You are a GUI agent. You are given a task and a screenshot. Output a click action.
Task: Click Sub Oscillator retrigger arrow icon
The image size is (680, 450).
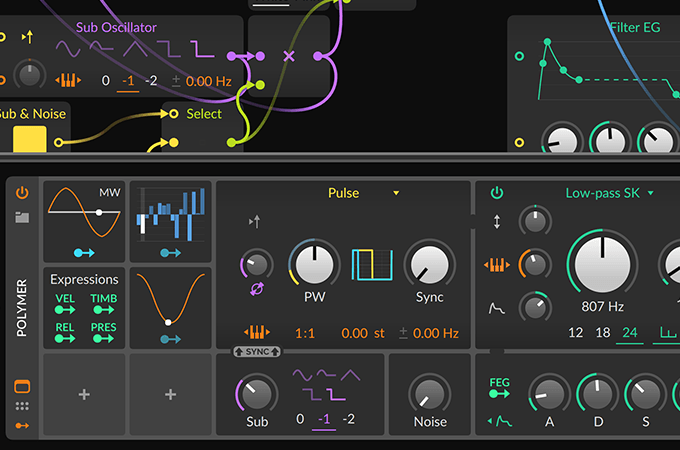click(28, 37)
